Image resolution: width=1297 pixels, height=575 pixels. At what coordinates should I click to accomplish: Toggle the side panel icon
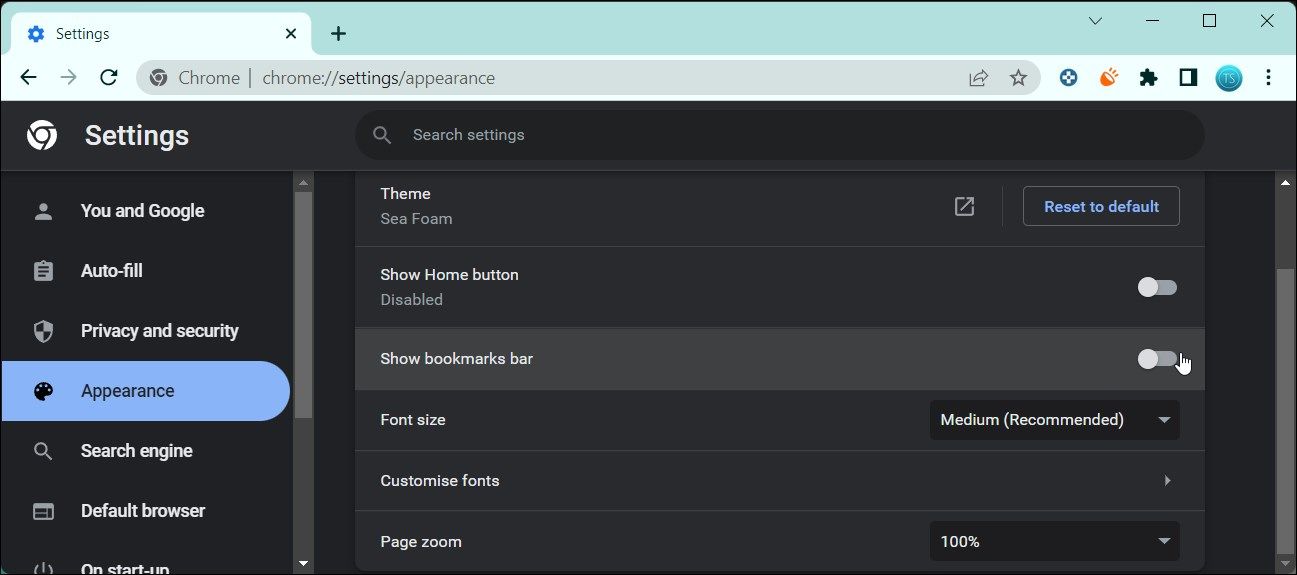(1188, 78)
